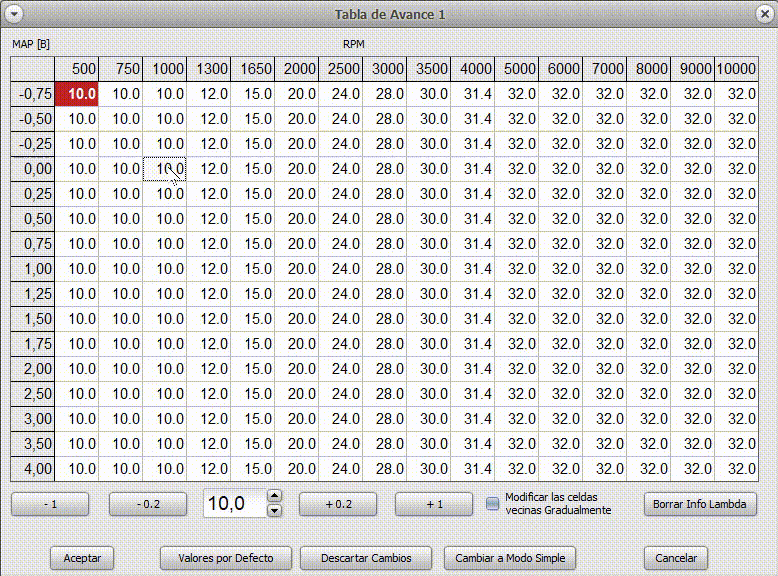Click the plus 1 button
Image resolution: width=778 pixels, height=576 pixels.
pos(434,504)
